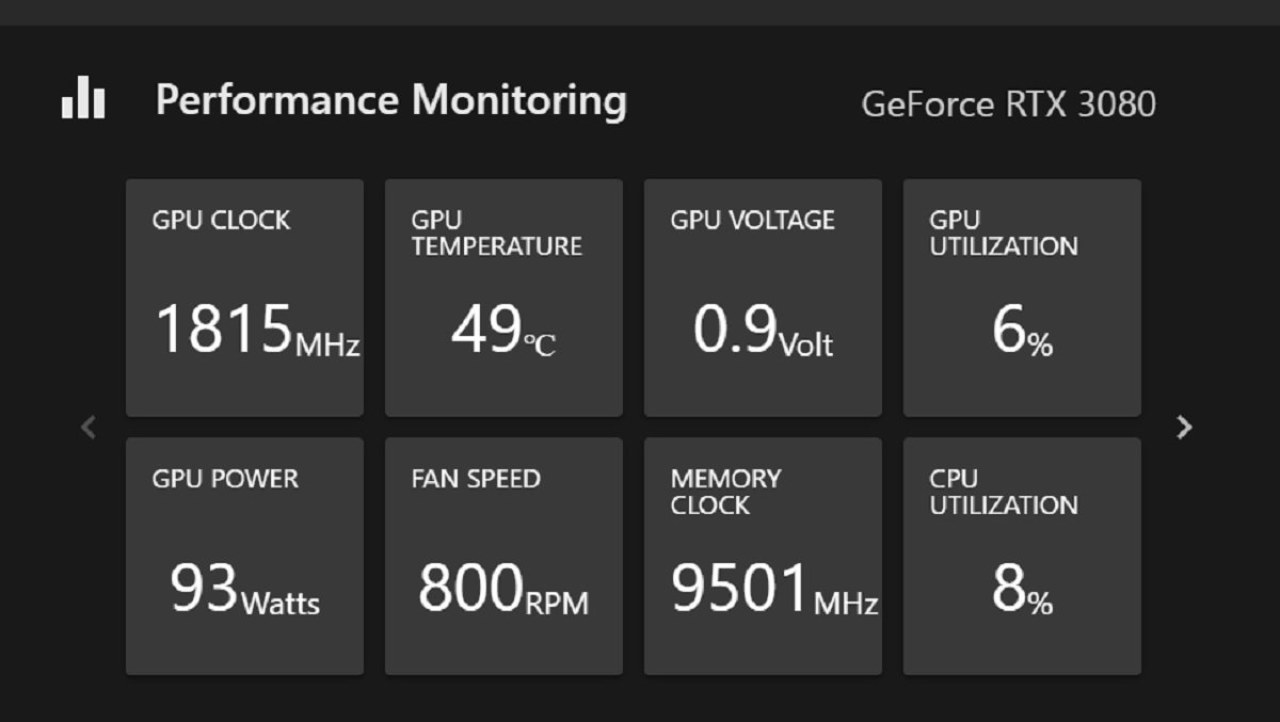Select the GPU Clock tile
Screen dimensions: 1280x722
tap(245, 298)
